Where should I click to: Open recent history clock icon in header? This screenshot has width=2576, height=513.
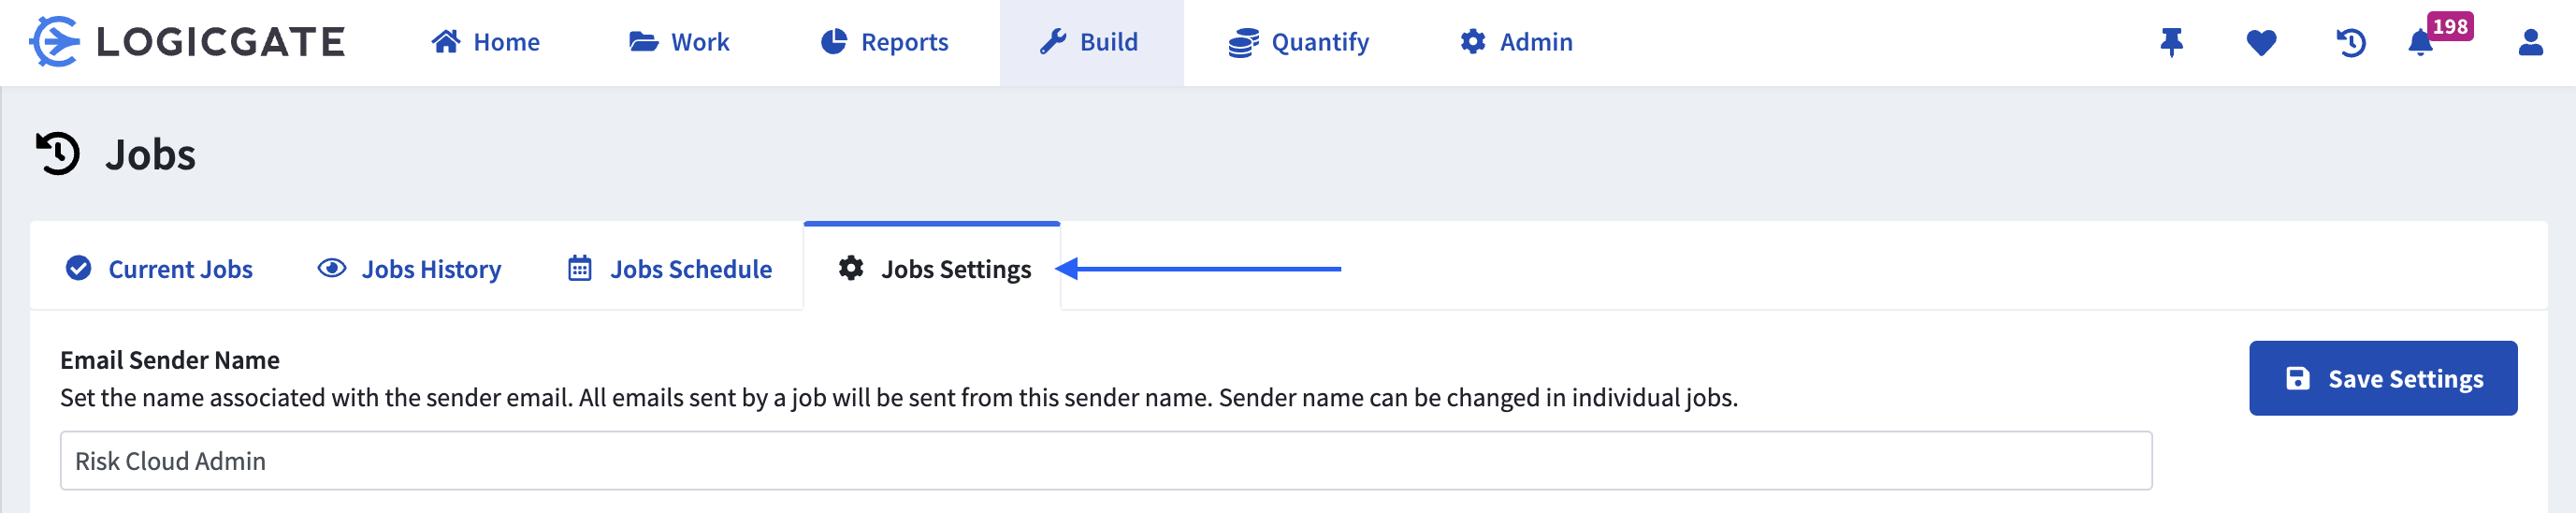tap(2350, 42)
